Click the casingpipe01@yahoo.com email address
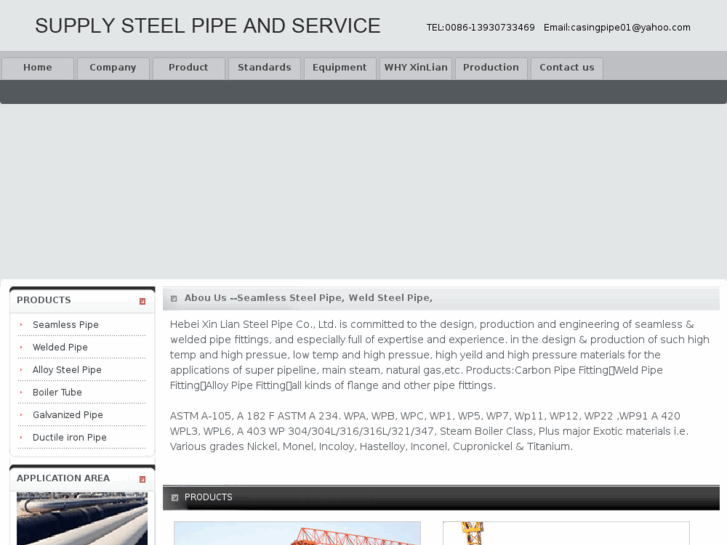727x545 pixels. tap(630, 28)
